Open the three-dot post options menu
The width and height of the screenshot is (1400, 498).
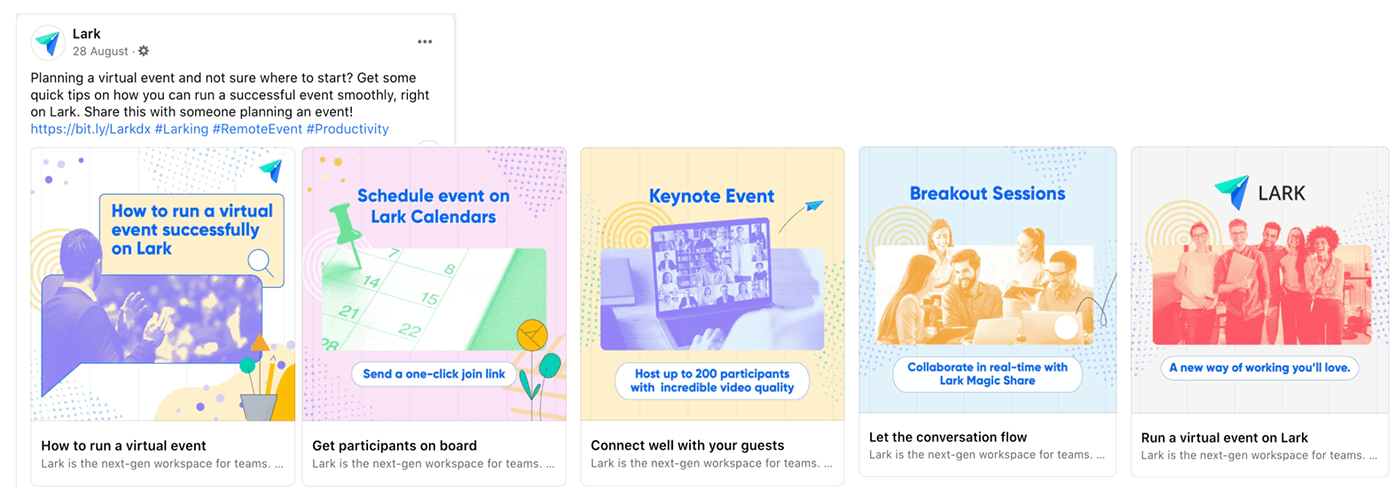[425, 42]
